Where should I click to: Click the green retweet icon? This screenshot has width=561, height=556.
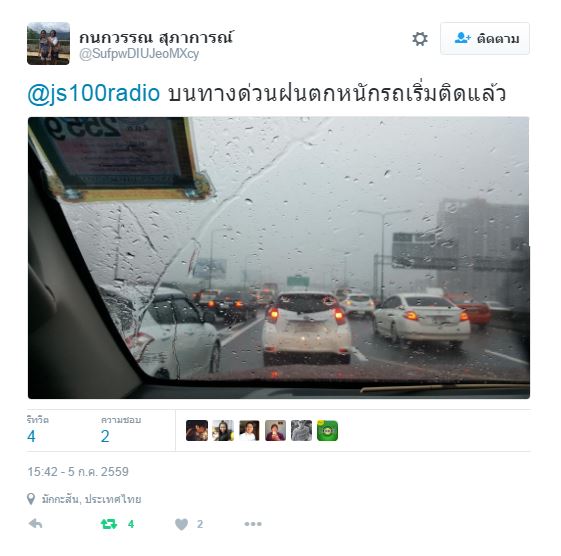coord(109,524)
